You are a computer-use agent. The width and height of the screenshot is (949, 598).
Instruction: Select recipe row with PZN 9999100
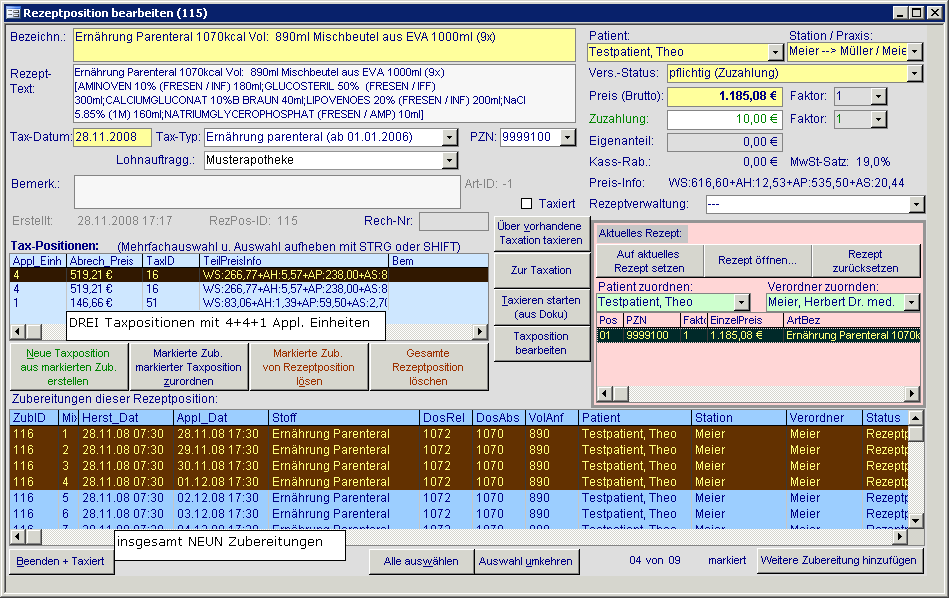pos(758,335)
